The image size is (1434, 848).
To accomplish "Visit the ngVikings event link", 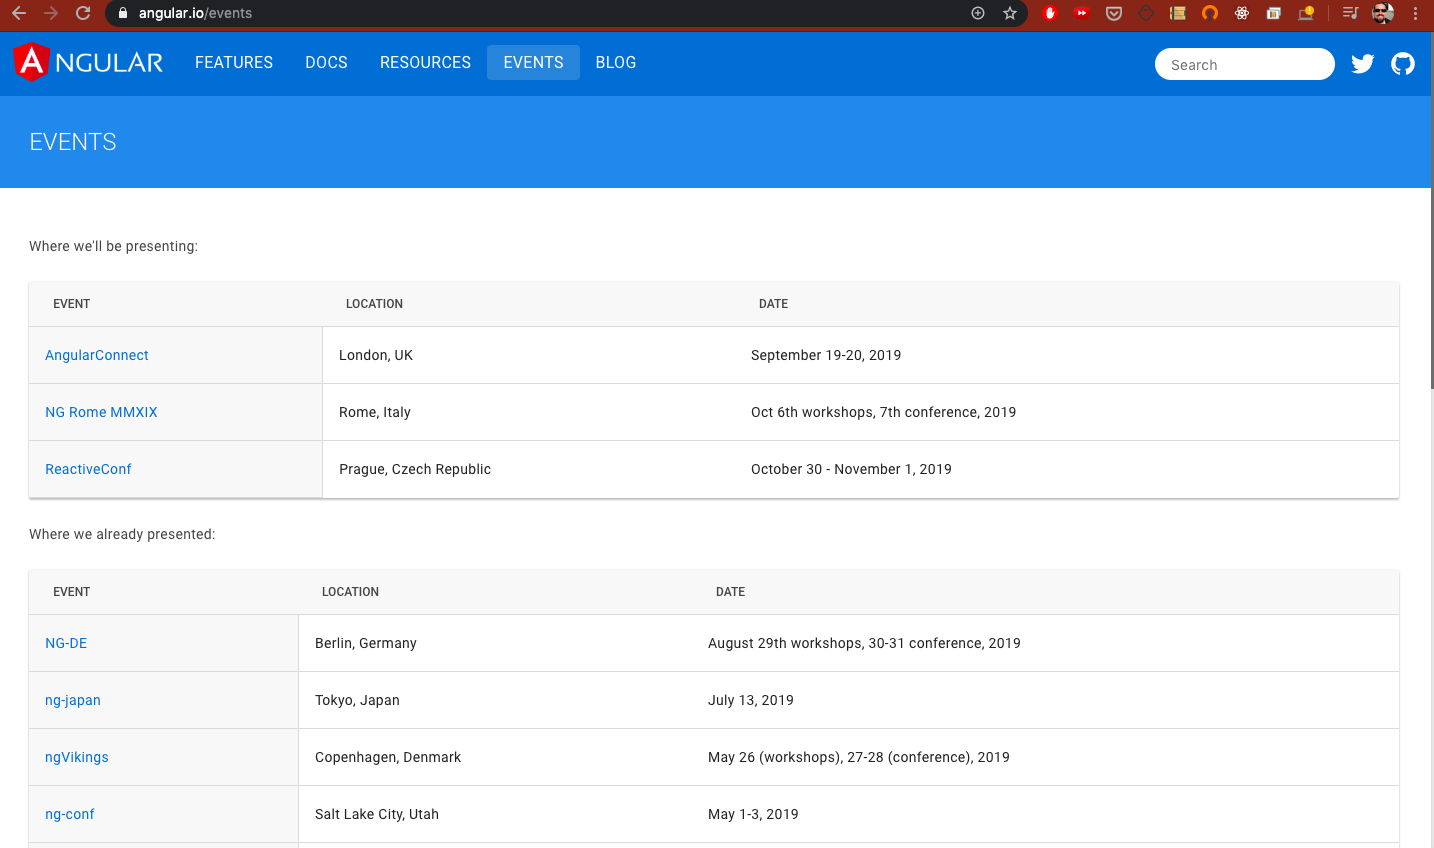I will [x=77, y=757].
